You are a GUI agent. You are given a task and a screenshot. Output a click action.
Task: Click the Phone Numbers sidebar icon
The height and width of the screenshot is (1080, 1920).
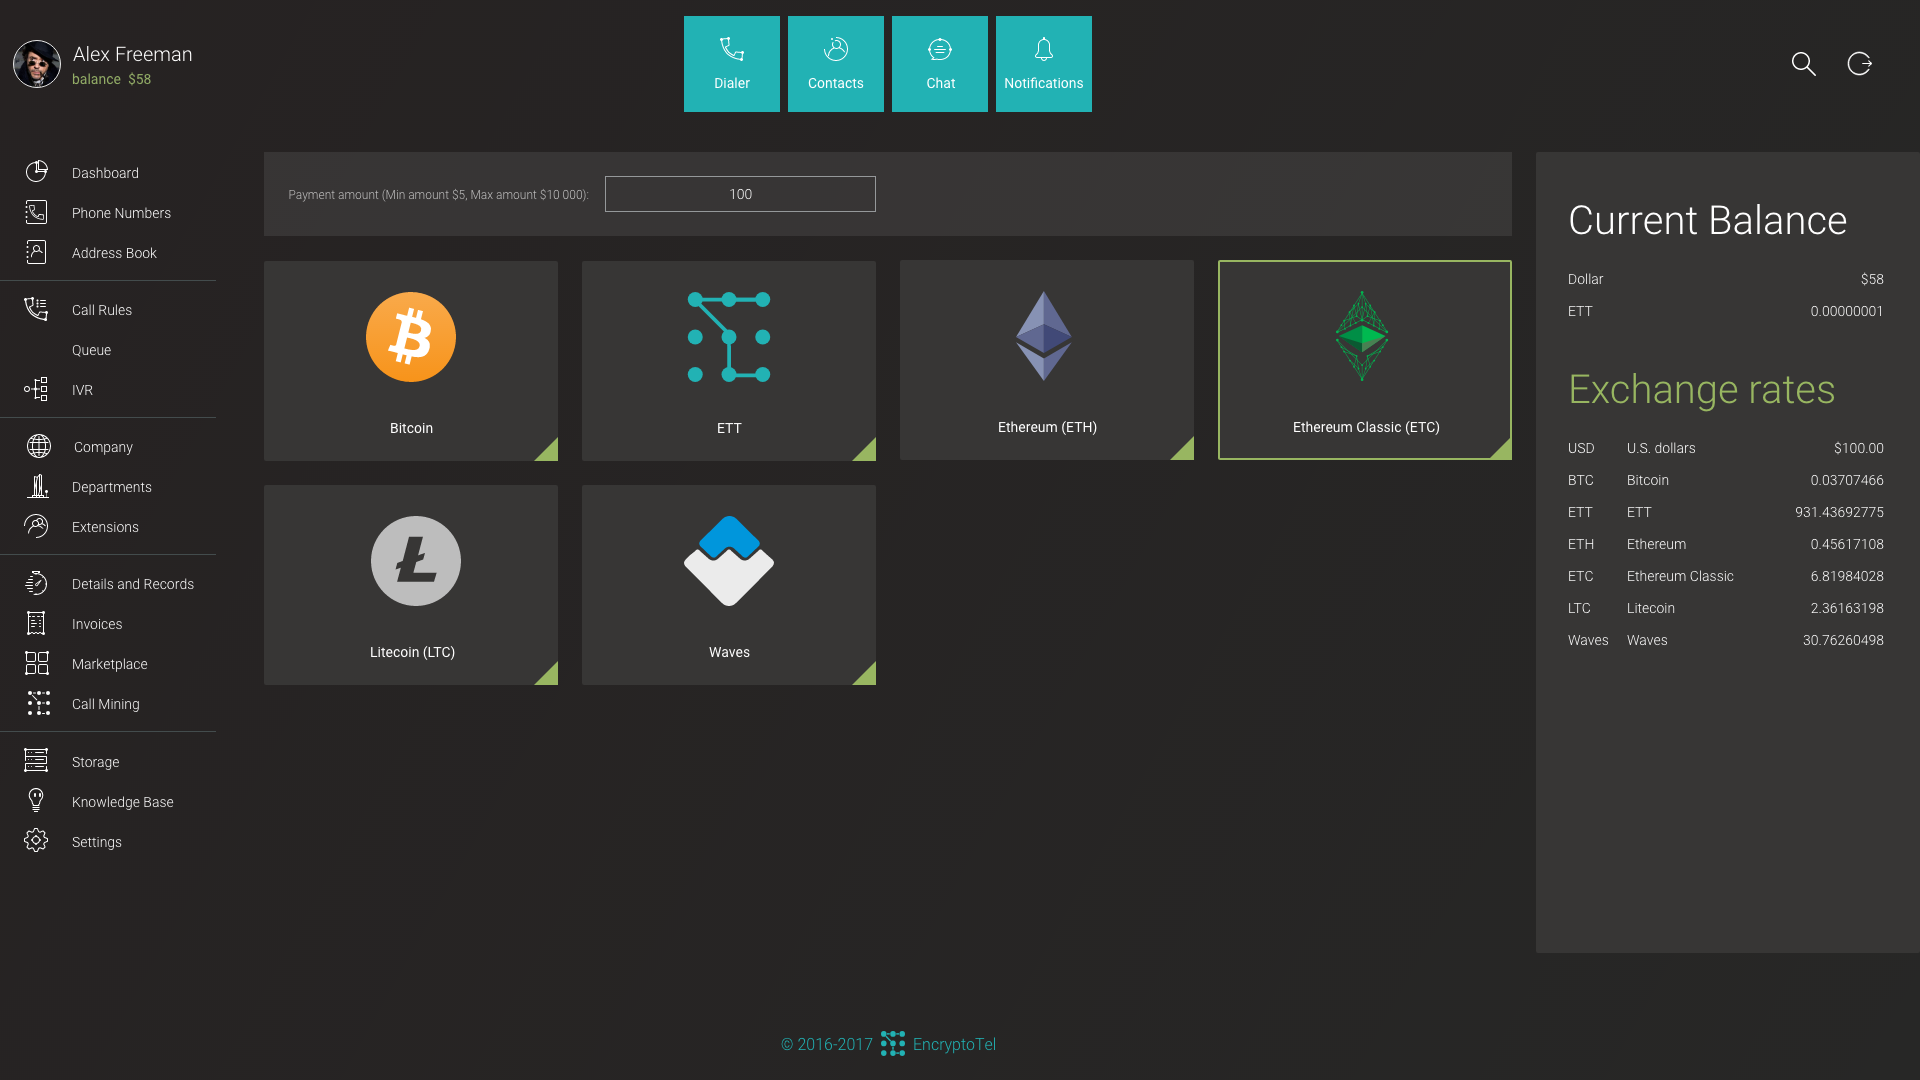(x=37, y=212)
